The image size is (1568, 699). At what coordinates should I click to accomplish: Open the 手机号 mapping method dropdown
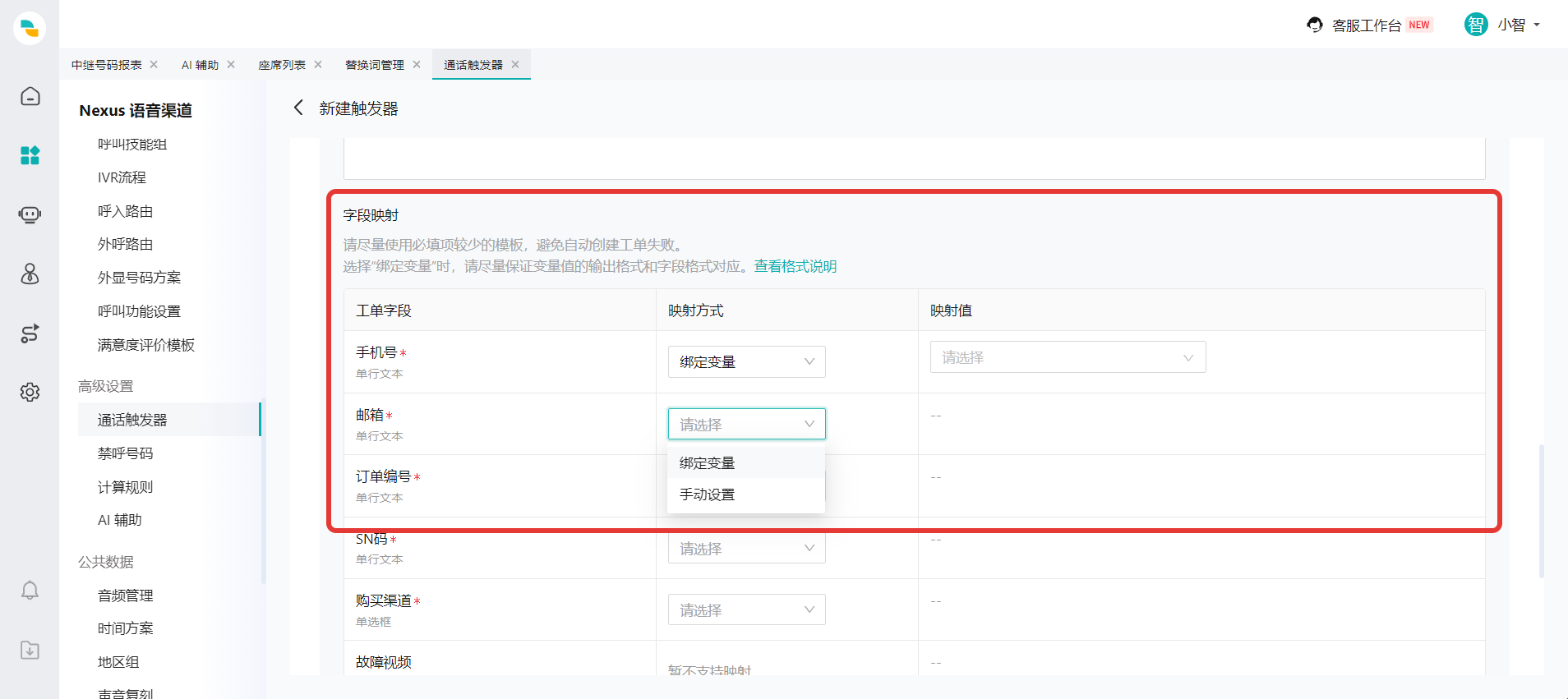(x=747, y=362)
